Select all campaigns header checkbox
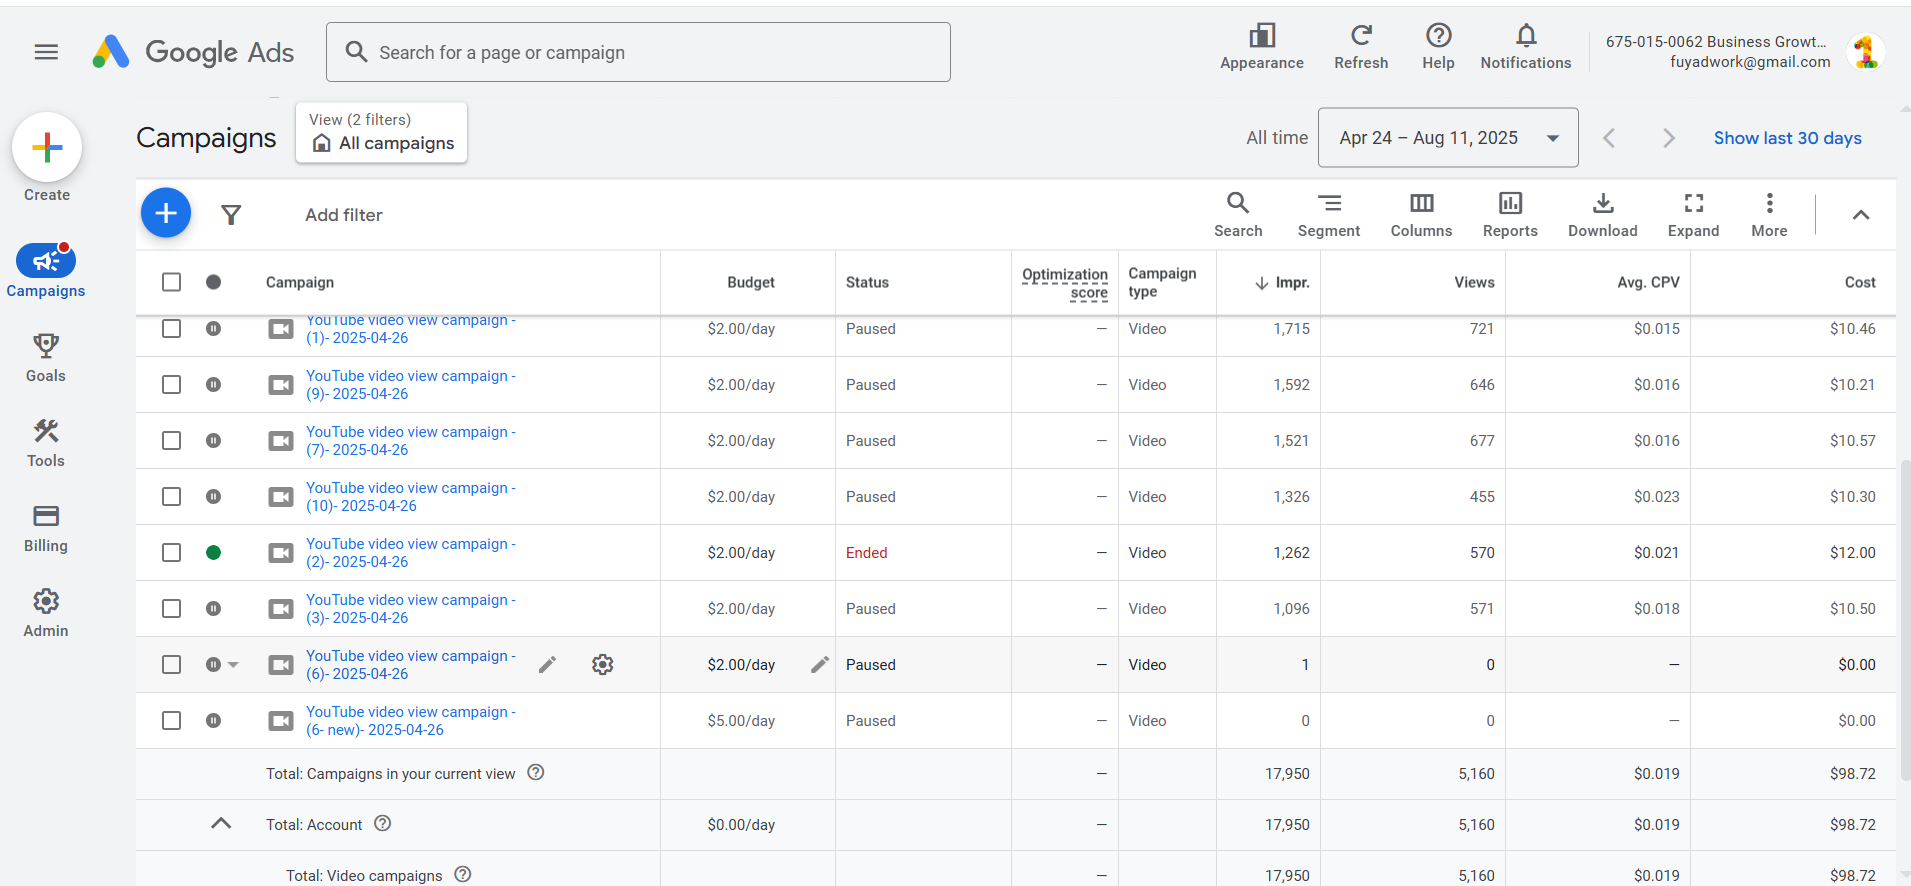Viewport: 1911px width, 886px height. [172, 282]
